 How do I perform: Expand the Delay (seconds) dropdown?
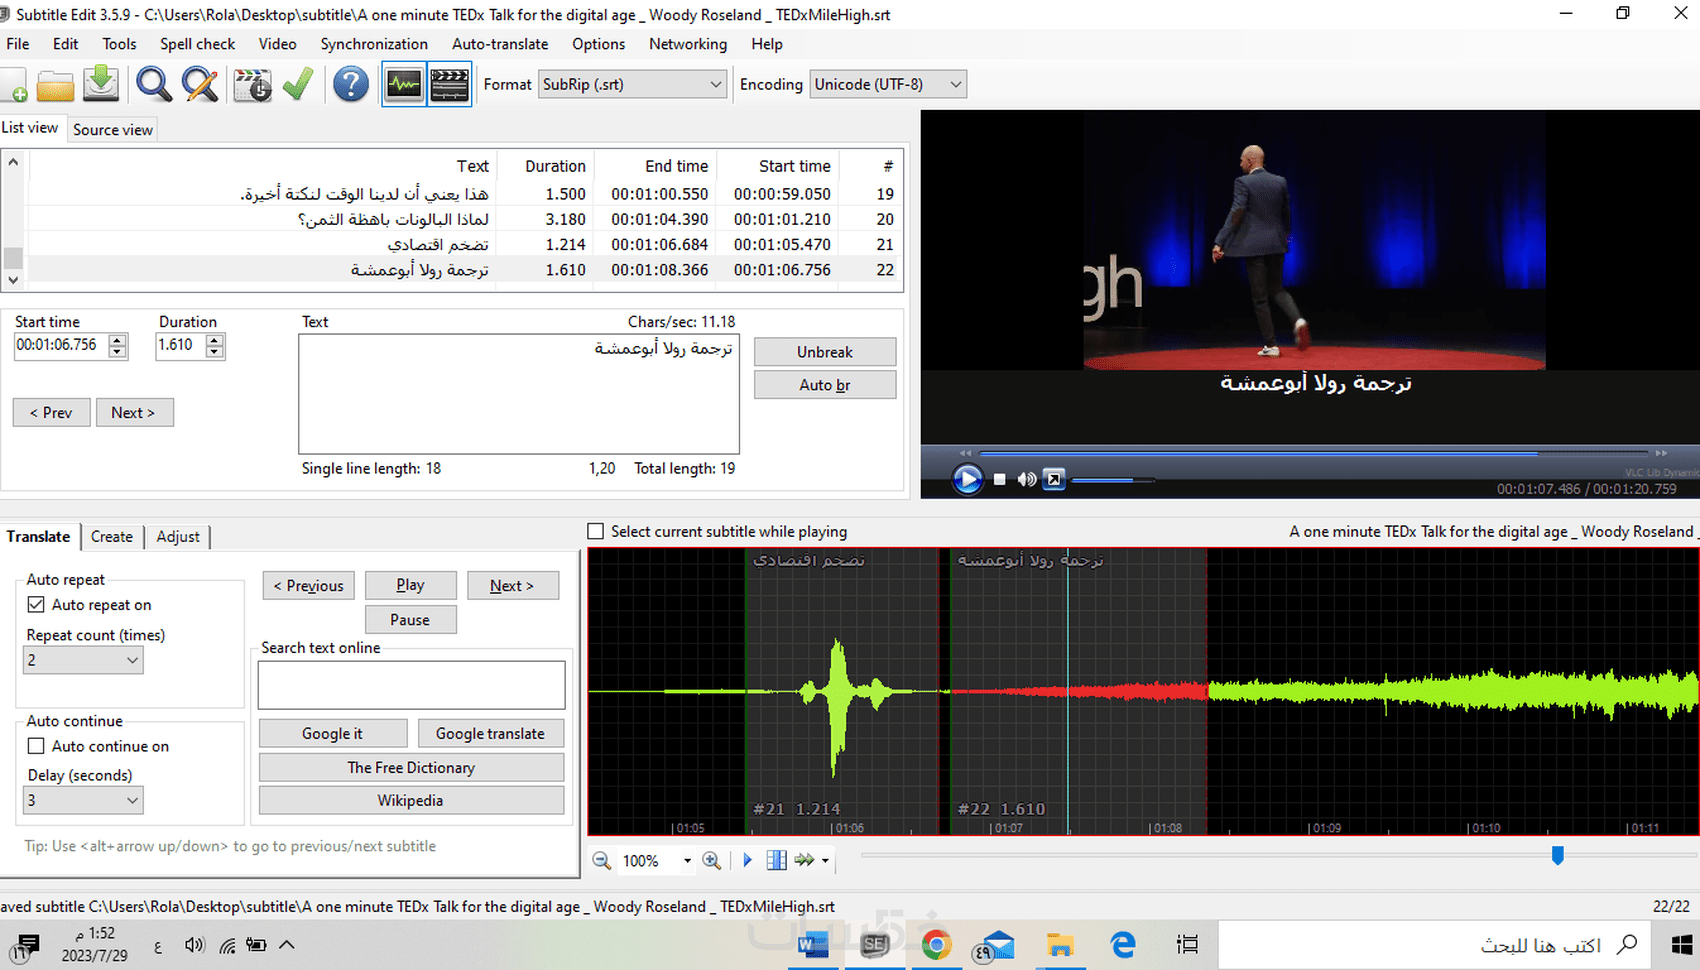click(x=83, y=800)
